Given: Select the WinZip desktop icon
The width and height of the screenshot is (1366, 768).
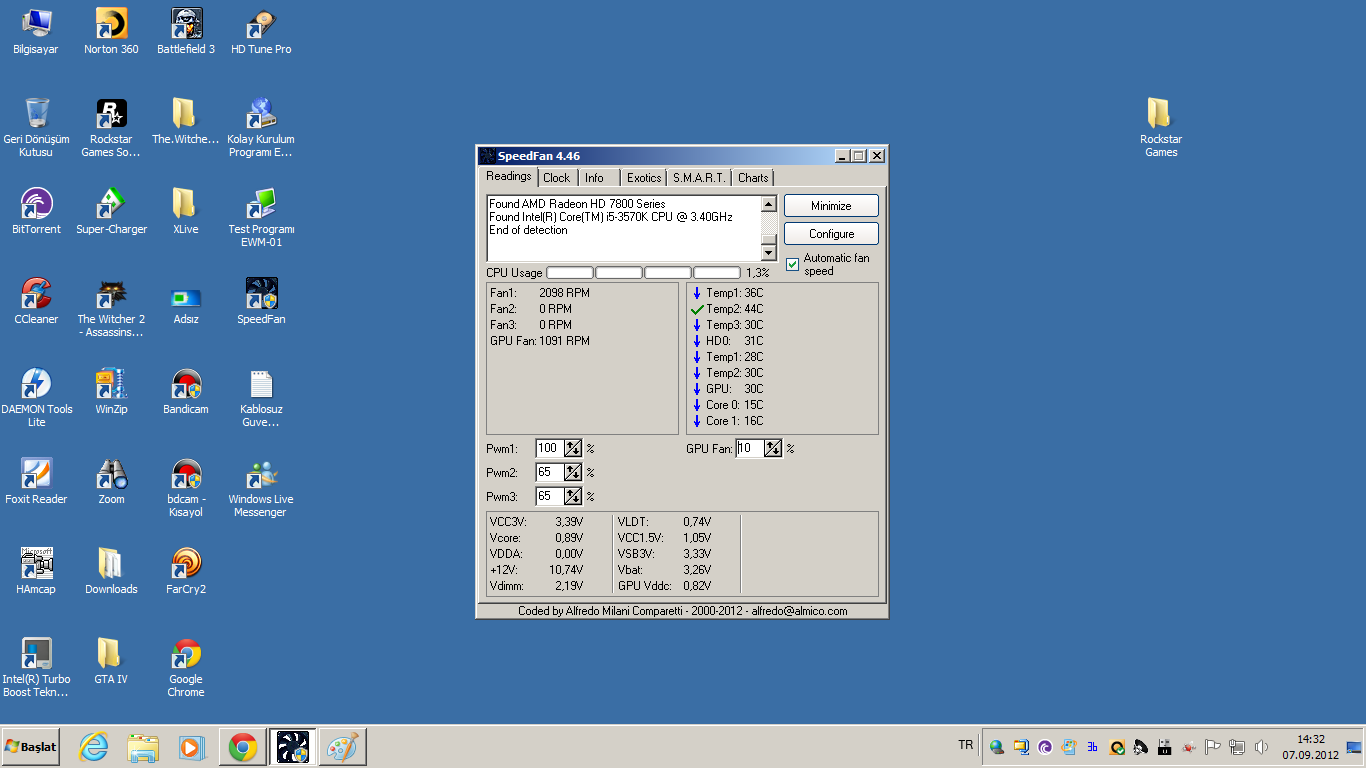Looking at the screenshot, I should pyautogui.click(x=111, y=391).
